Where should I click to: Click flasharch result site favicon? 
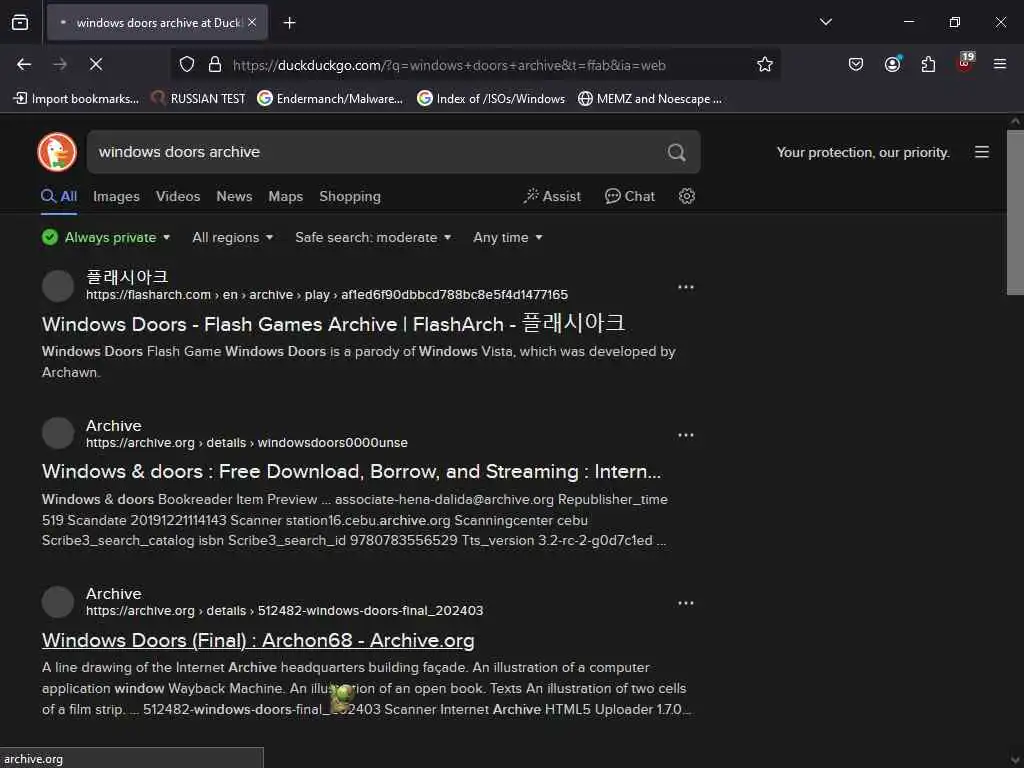point(57,286)
